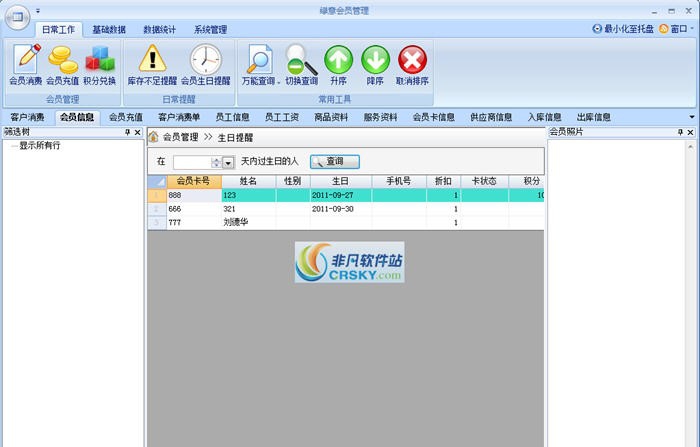
Task: Pin the 会员照片 panel
Action: pos(680,132)
